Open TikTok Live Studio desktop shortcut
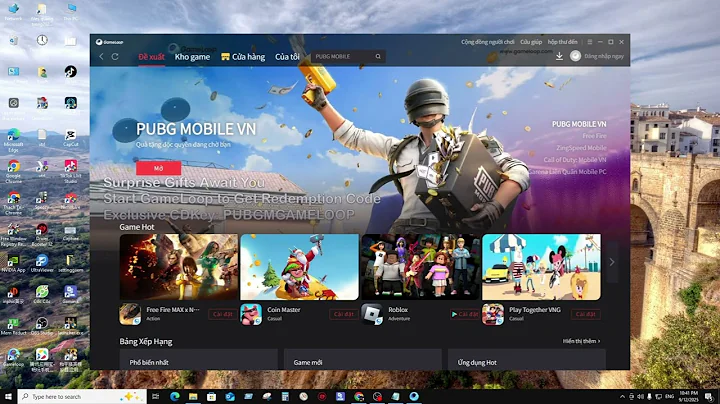The height and width of the screenshot is (404, 720). click(x=71, y=171)
